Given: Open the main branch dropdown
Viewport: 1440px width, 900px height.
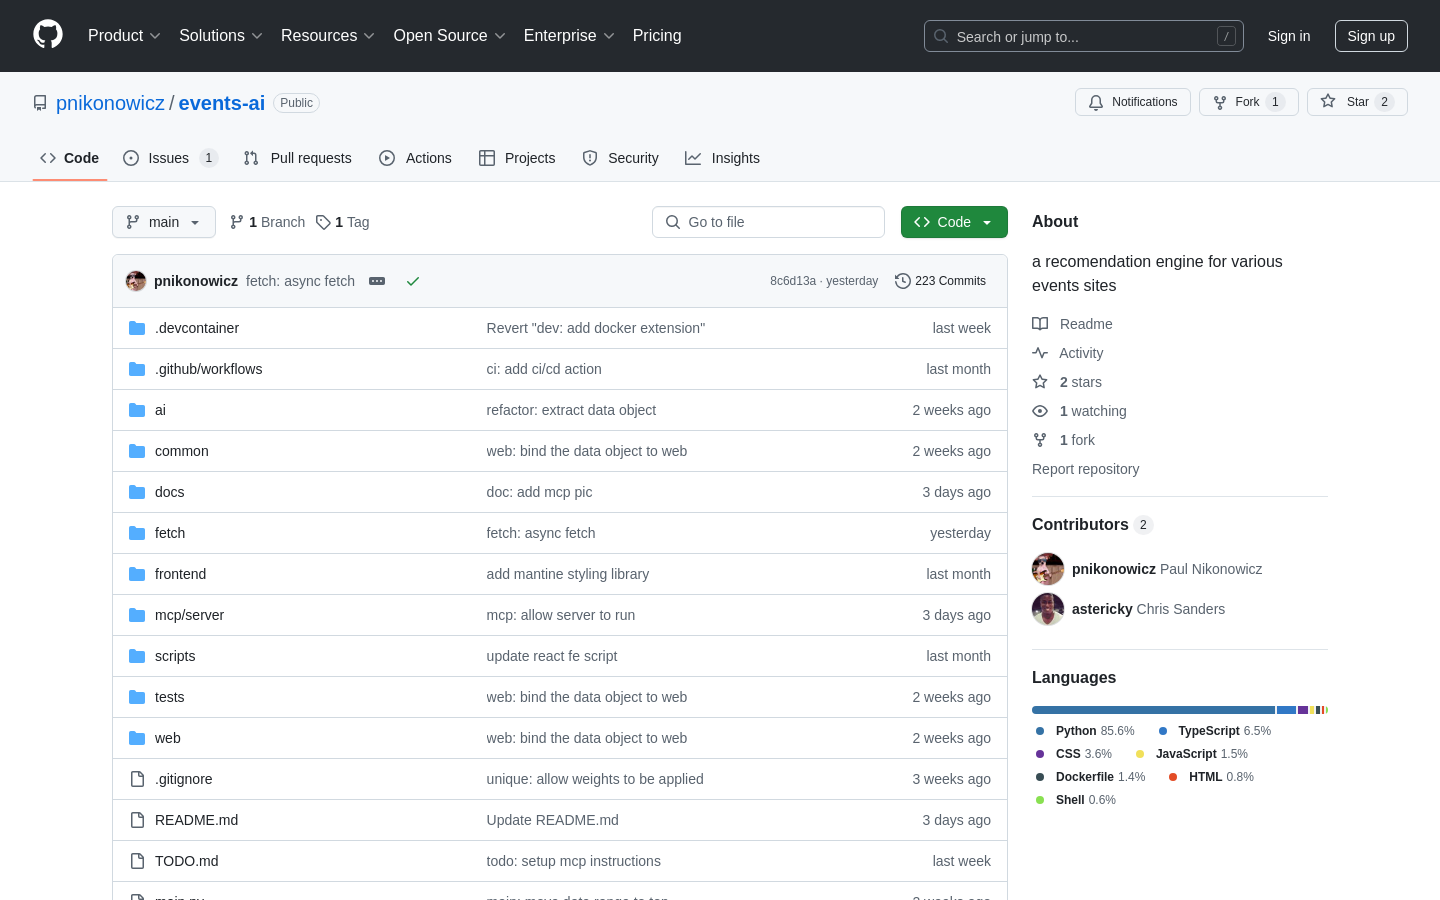Looking at the screenshot, I should click(x=164, y=222).
